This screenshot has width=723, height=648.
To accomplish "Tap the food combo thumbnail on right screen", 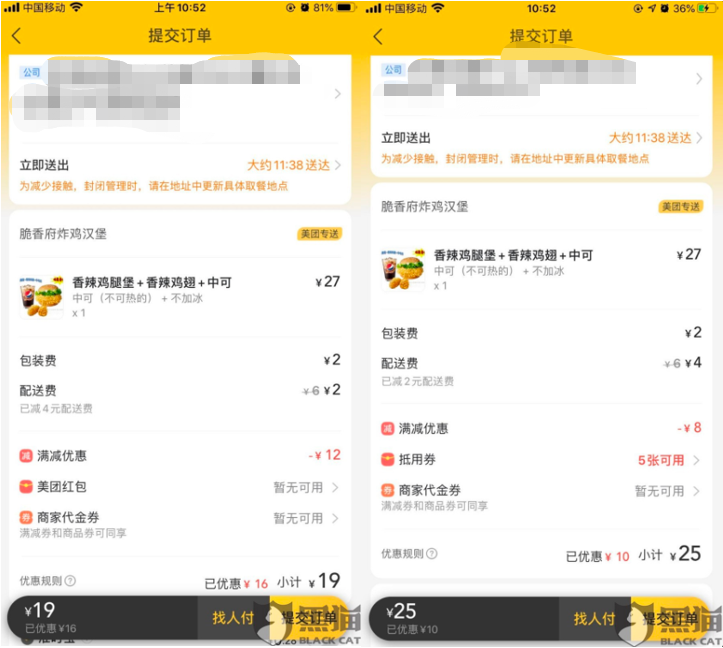I will point(403,269).
